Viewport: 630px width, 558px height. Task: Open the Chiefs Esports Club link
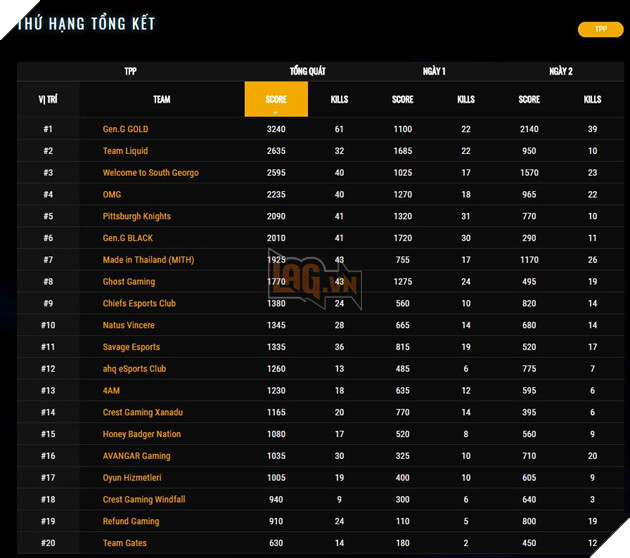[139, 303]
